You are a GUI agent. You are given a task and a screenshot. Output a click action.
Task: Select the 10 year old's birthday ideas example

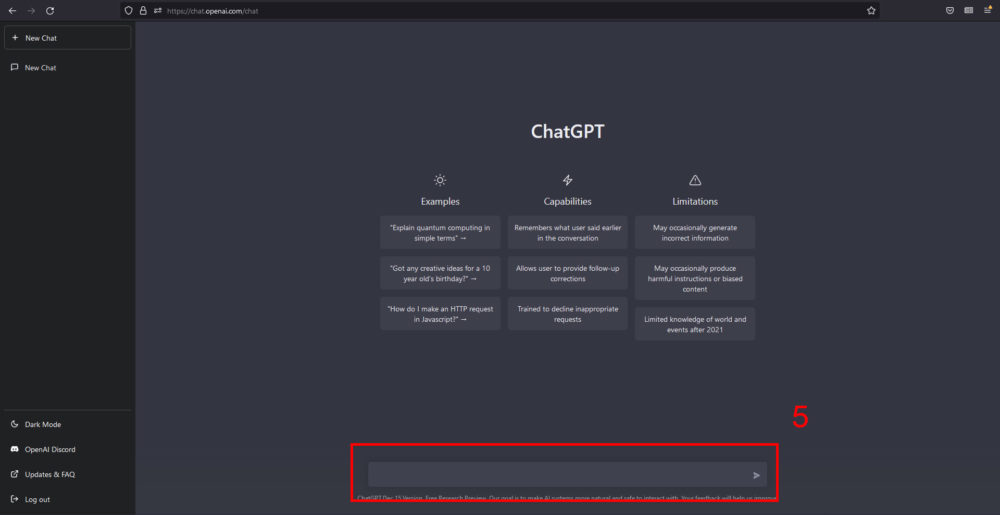pyautogui.click(x=440, y=273)
